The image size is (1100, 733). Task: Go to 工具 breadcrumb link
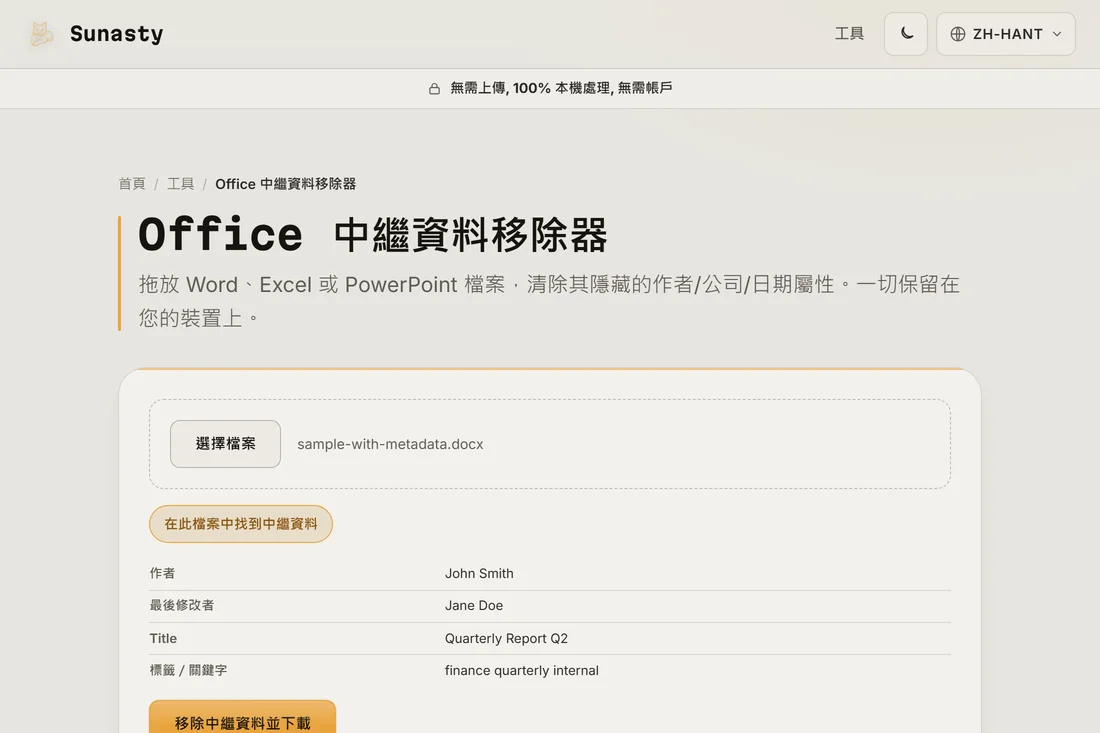(180, 184)
